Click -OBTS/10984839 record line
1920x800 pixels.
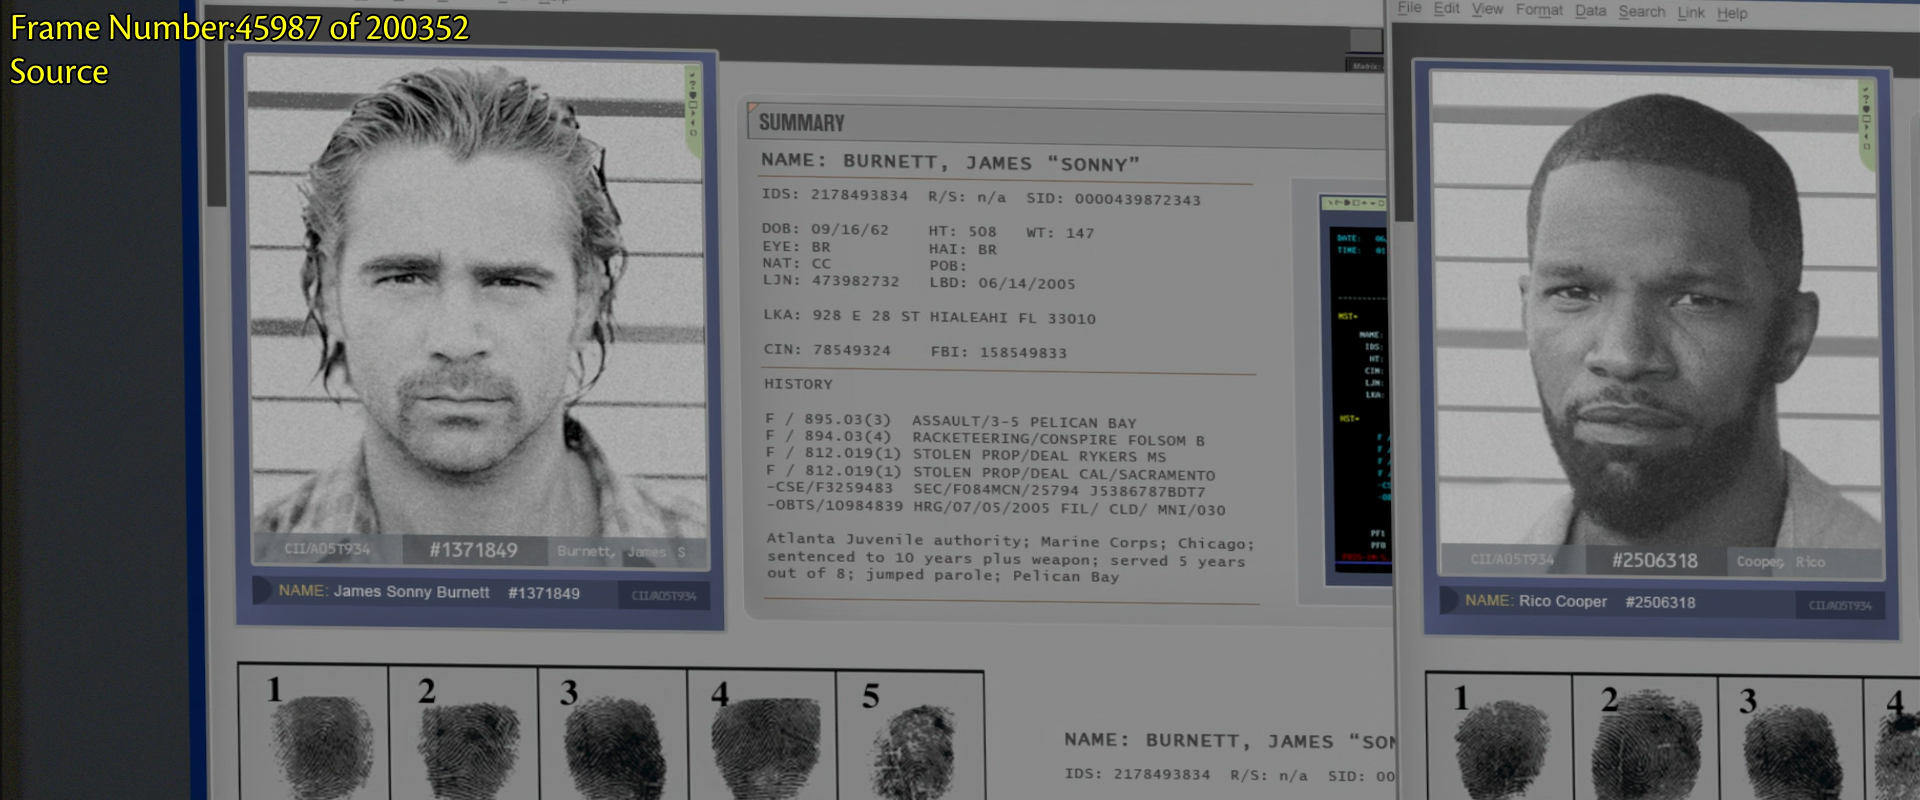pos(995,507)
